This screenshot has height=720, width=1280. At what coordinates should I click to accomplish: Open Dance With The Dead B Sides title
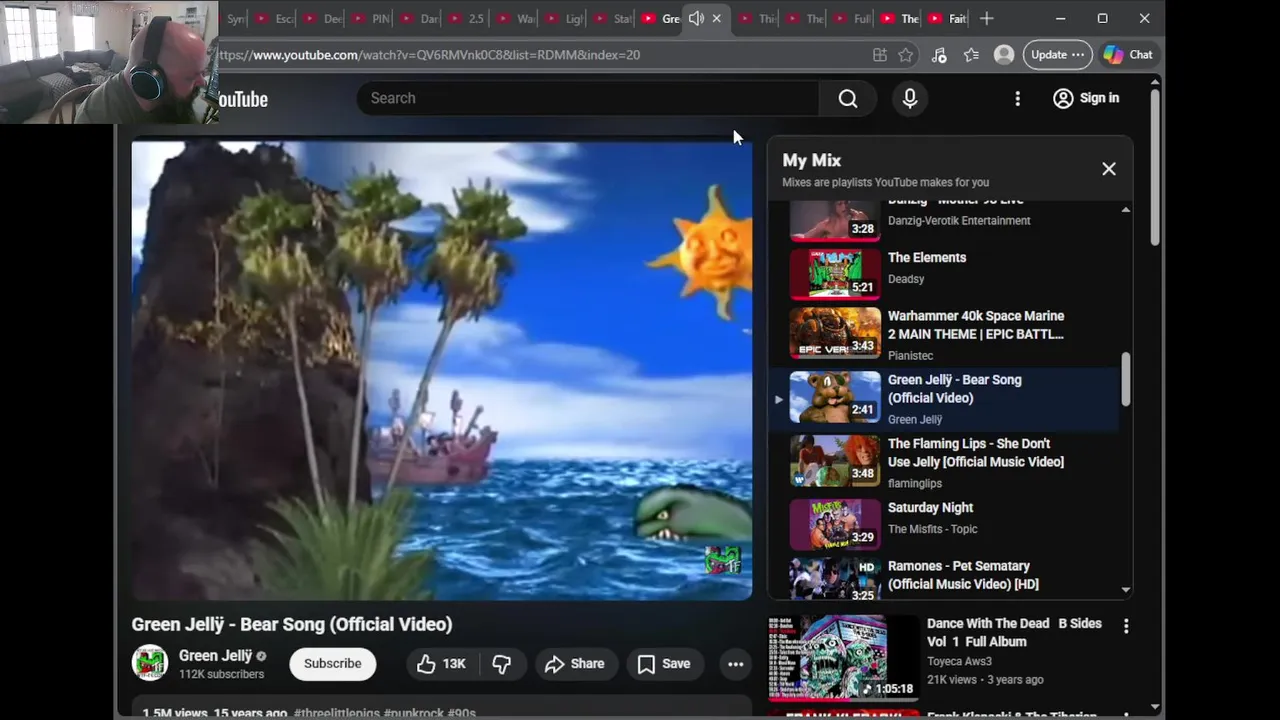(1014, 632)
